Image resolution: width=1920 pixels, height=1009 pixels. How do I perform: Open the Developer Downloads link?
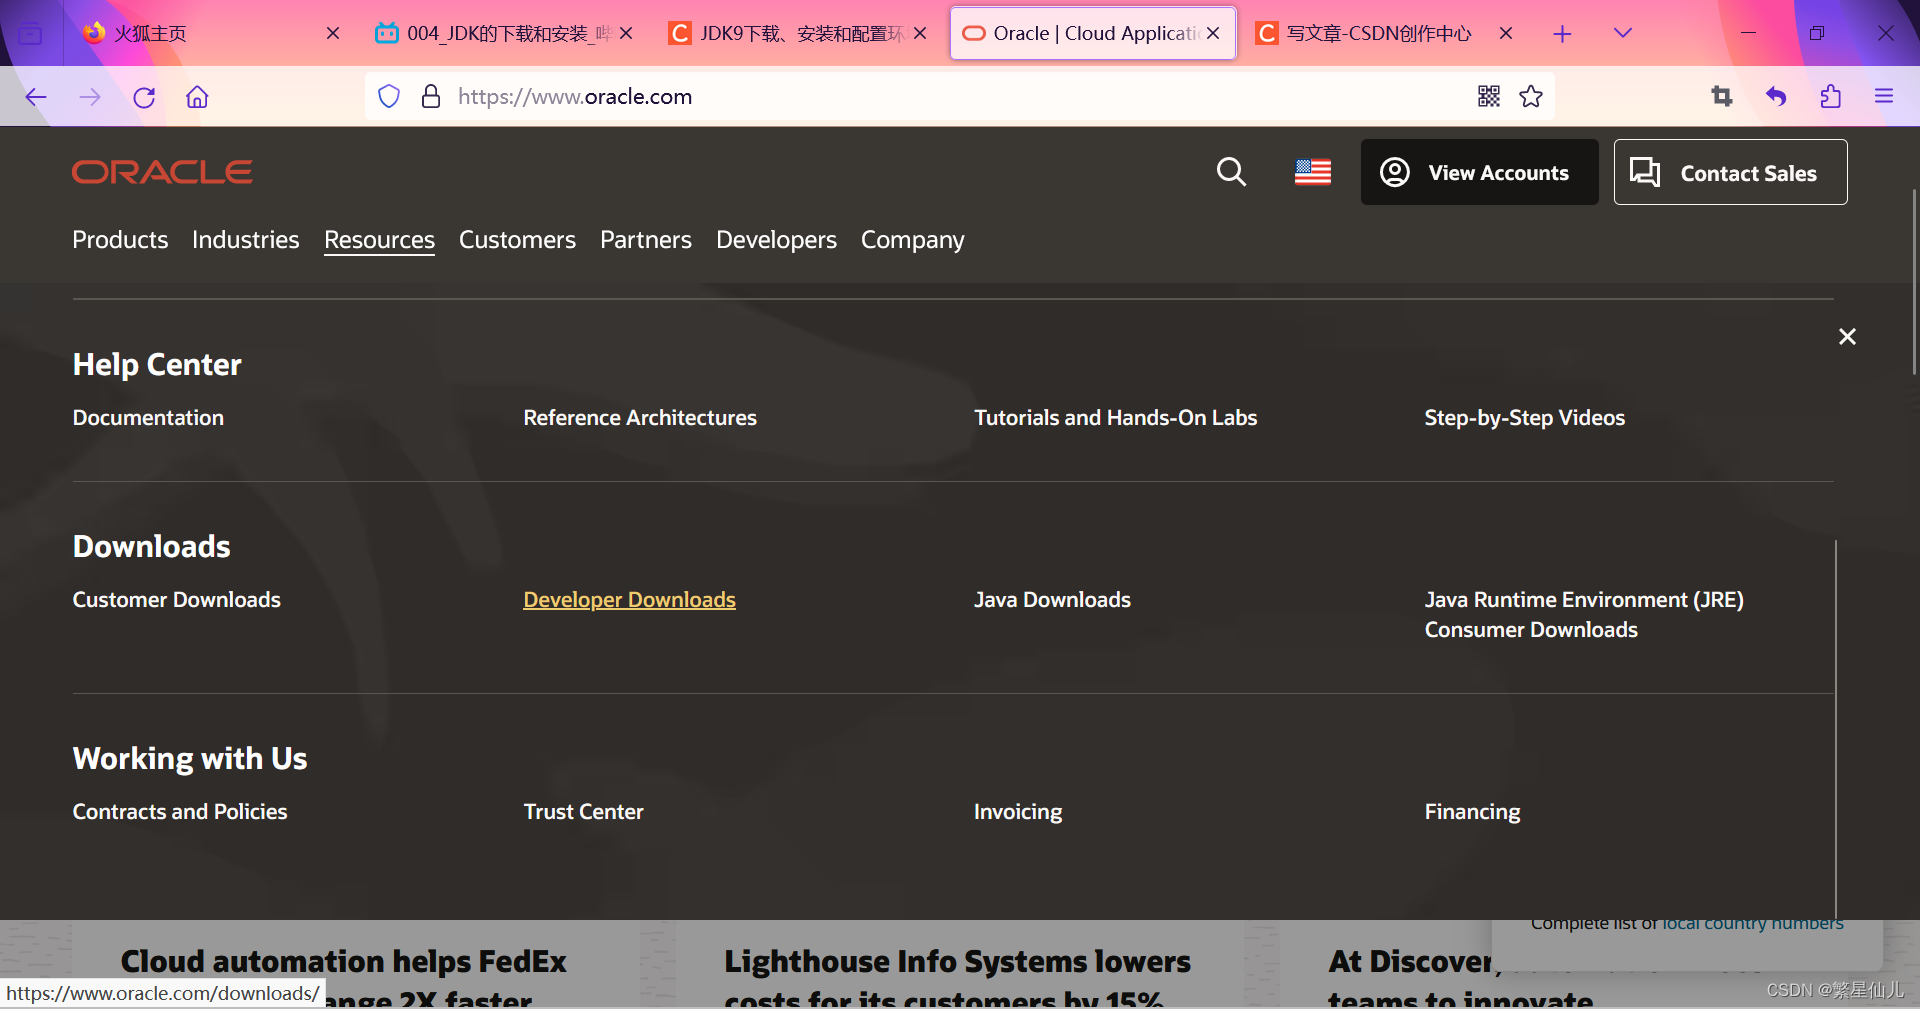pyautogui.click(x=629, y=600)
